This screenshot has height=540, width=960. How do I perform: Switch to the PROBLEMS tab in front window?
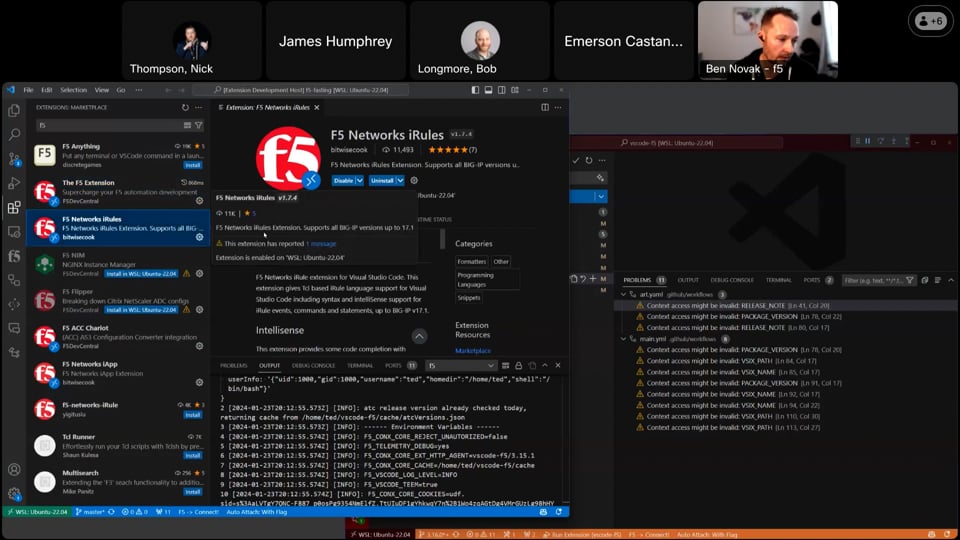coord(233,366)
